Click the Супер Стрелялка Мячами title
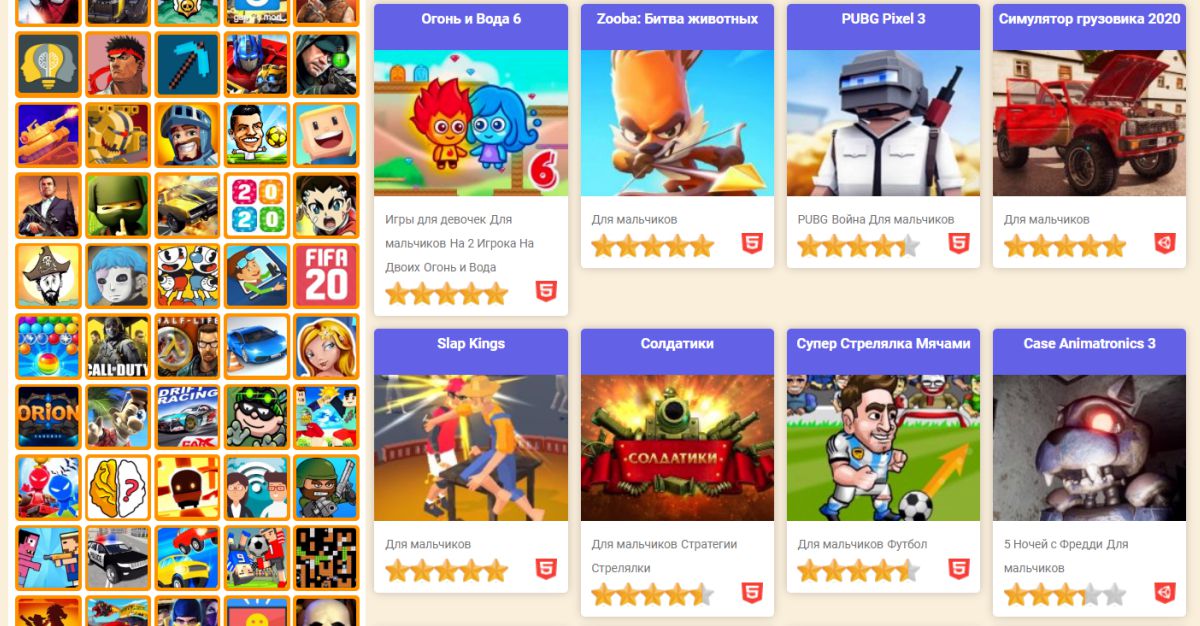This screenshot has width=1200, height=626. point(883,344)
